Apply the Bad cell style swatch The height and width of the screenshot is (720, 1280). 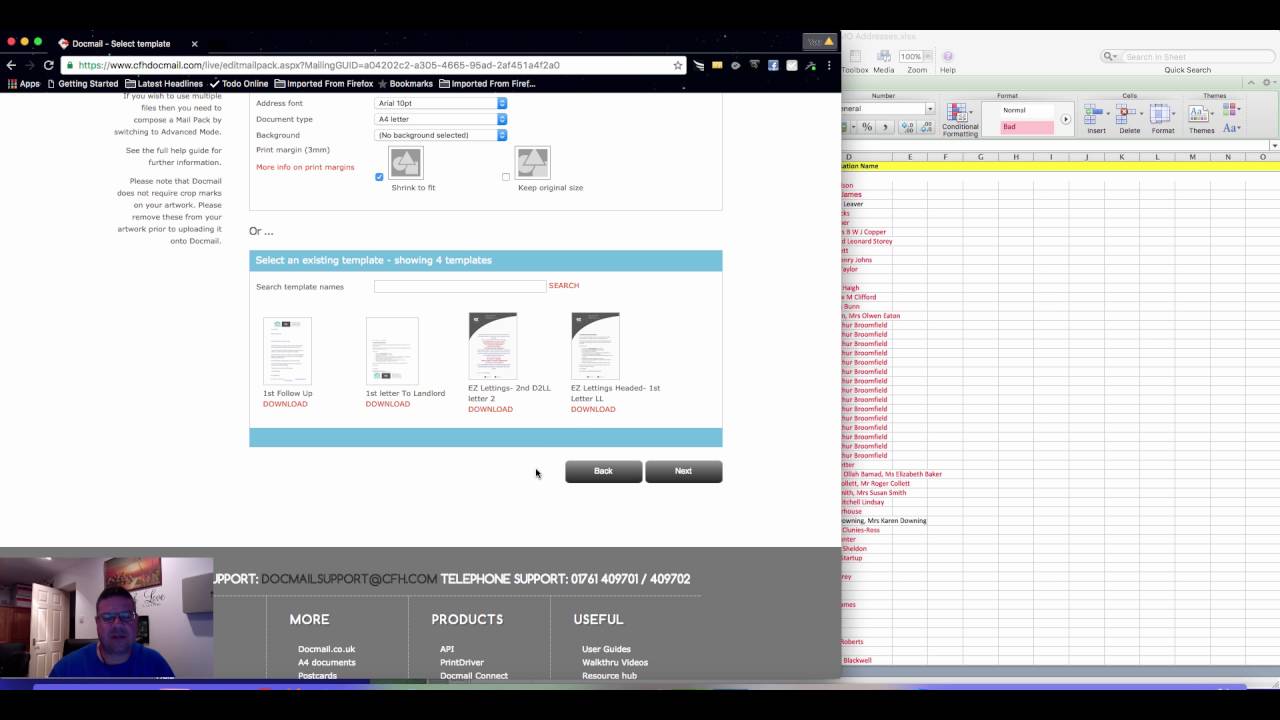pos(1027,127)
